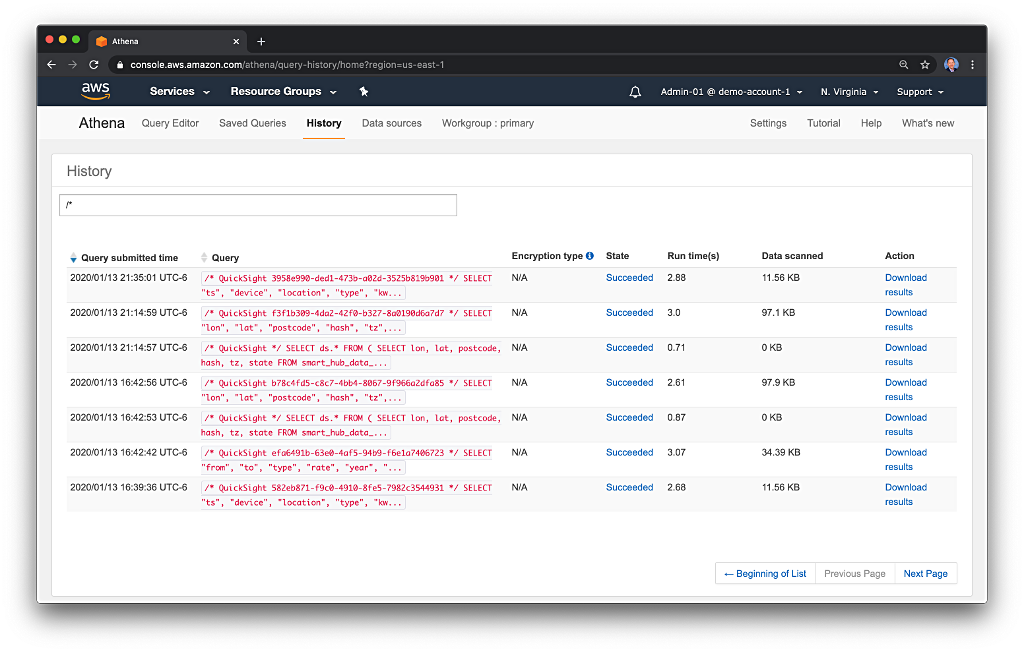Open query submitted at 16:42:42
The width and height of the screenshot is (1024, 652).
coord(347,460)
